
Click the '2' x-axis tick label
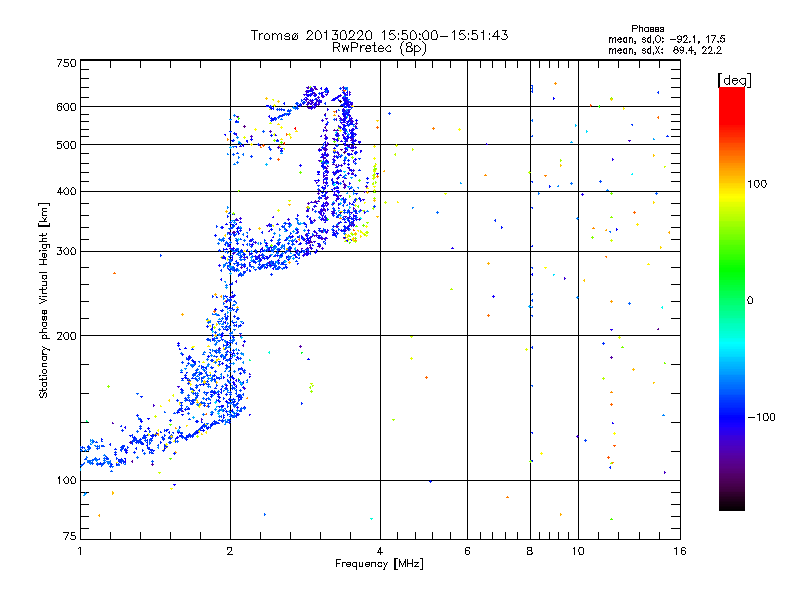click(230, 551)
